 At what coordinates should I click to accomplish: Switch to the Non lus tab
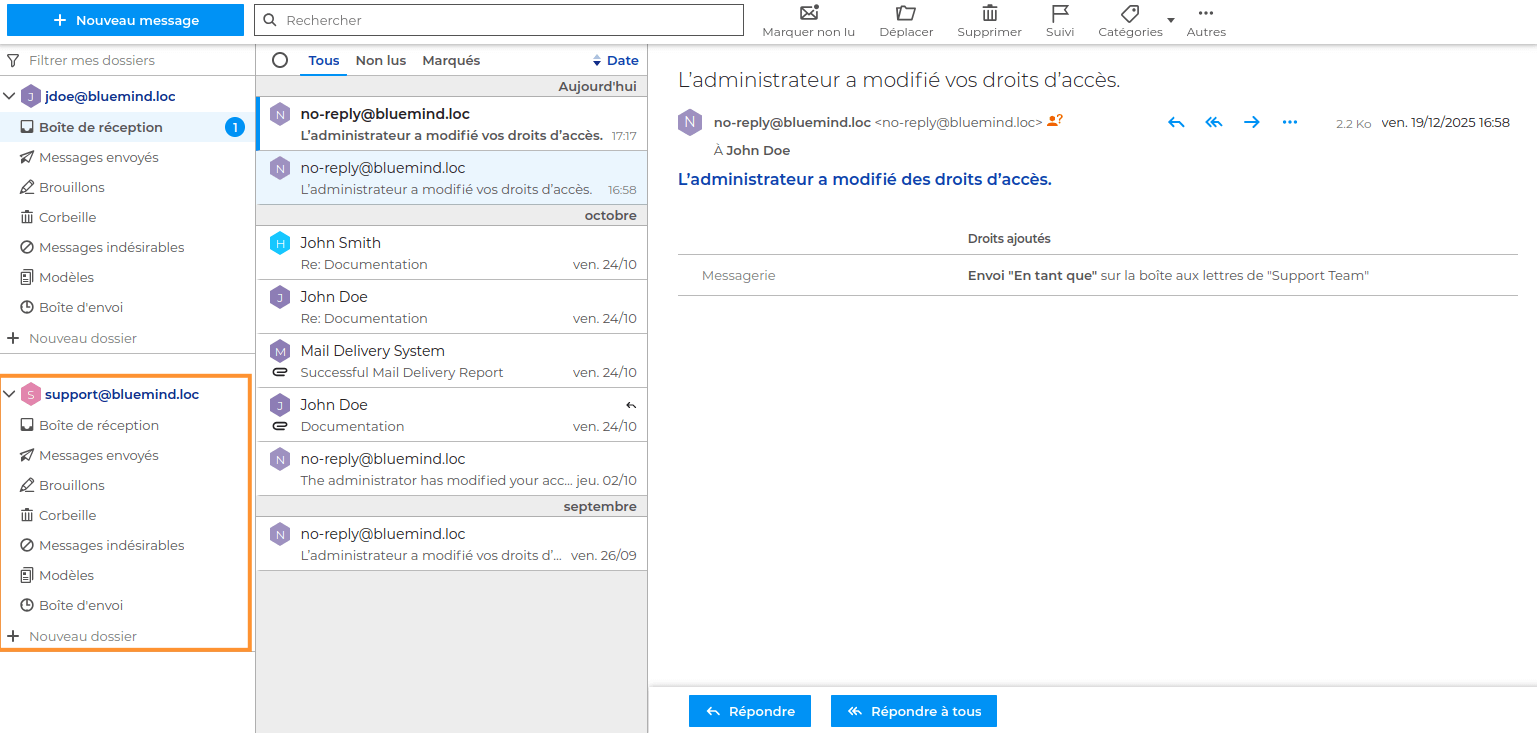click(x=381, y=60)
